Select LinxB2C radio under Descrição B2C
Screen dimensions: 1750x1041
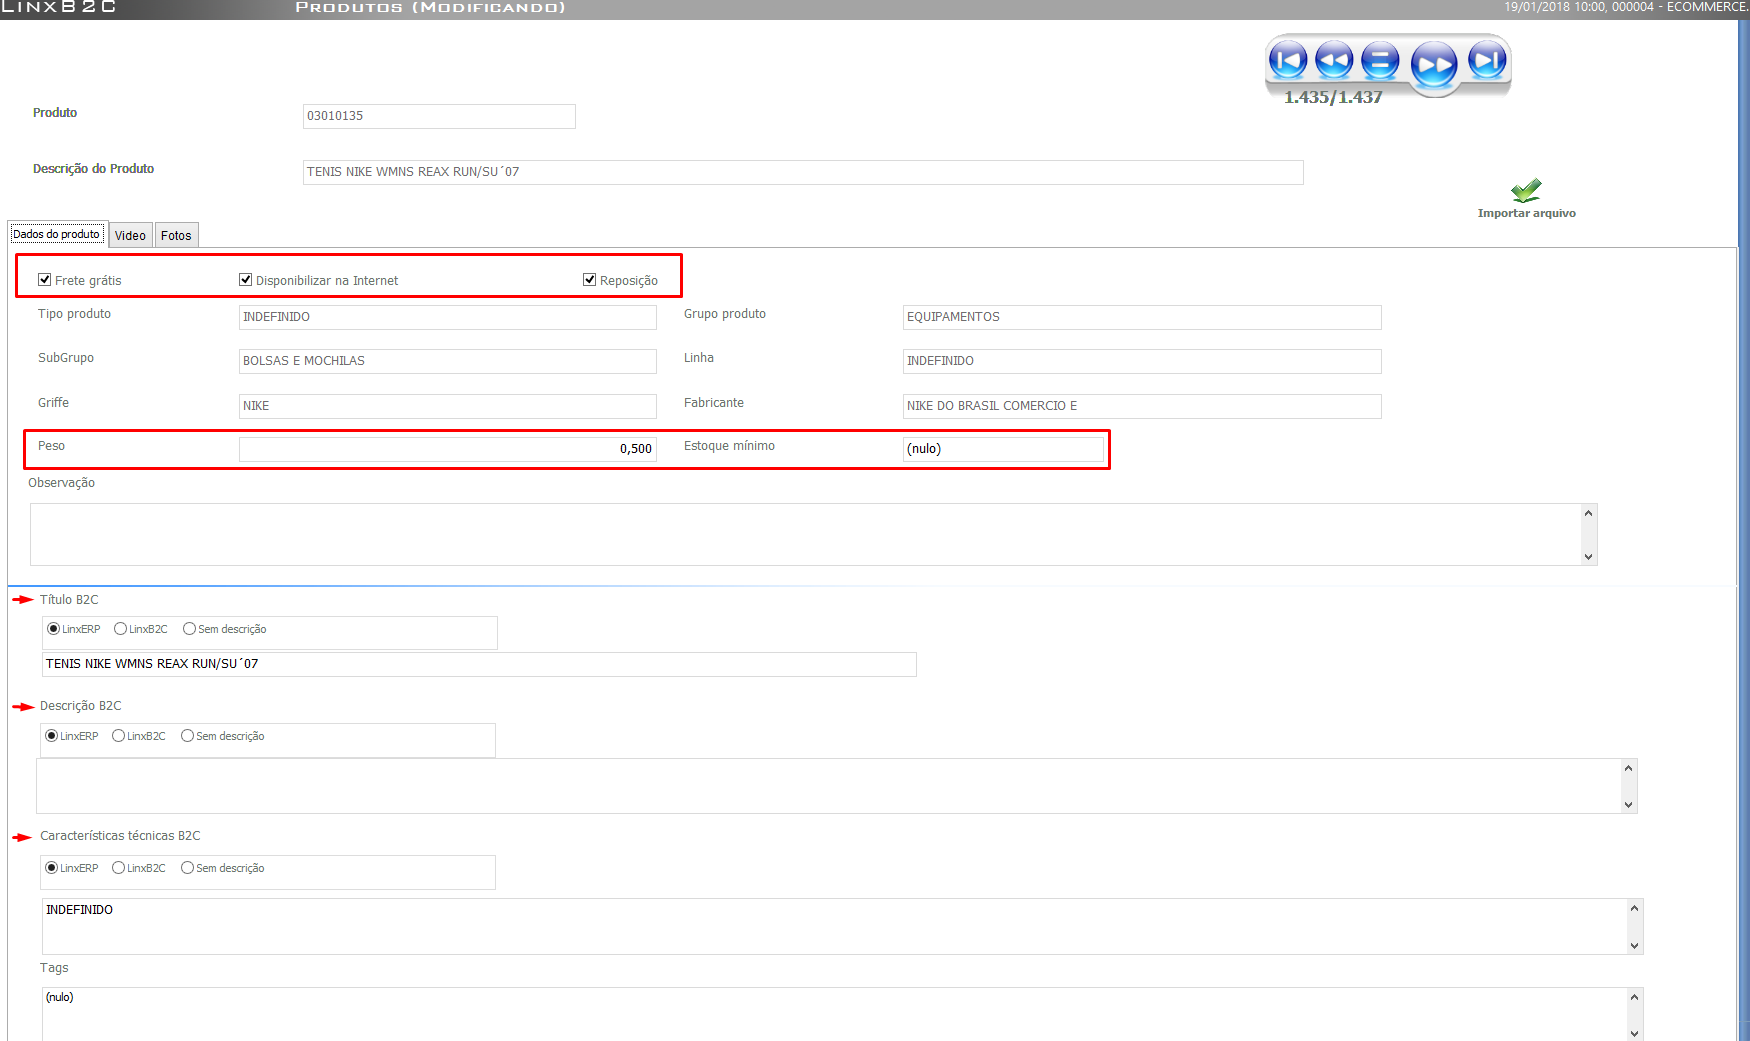coord(118,736)
